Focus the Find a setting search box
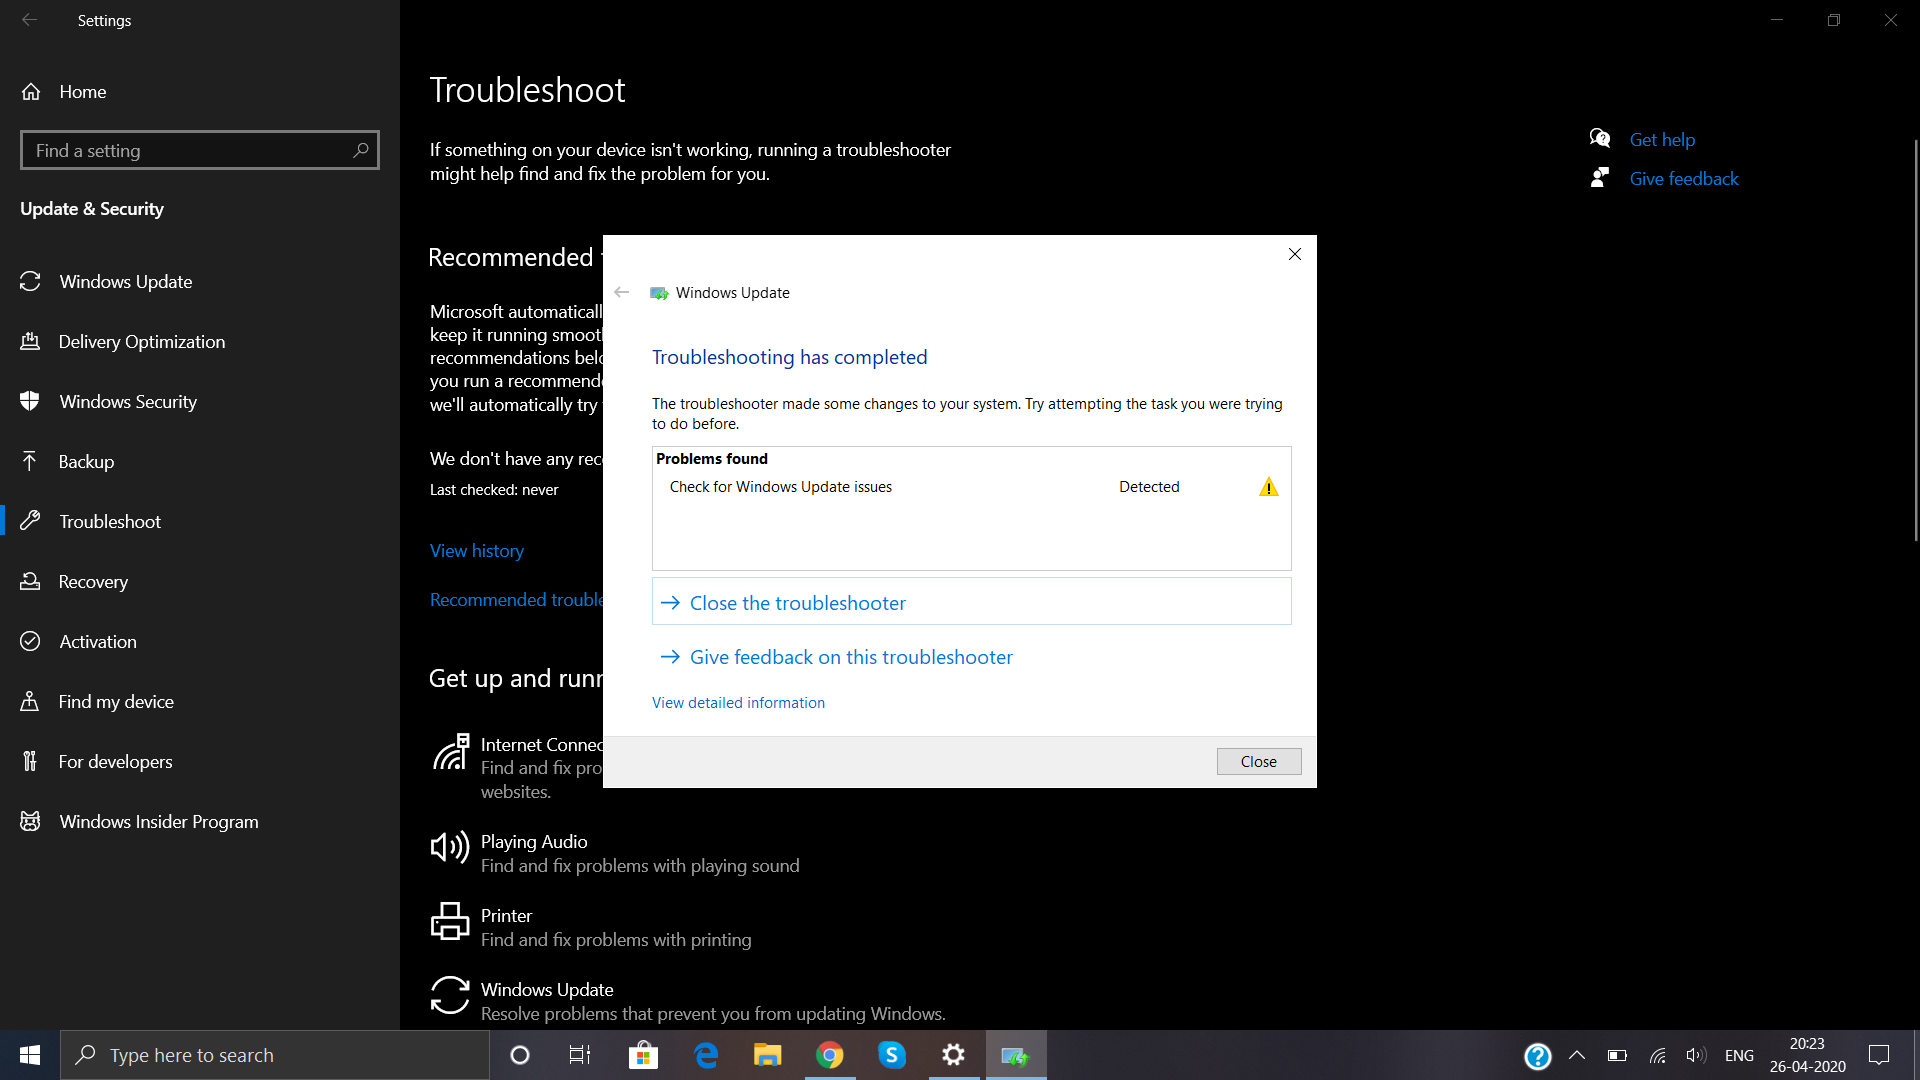Screen dimensions: 1920x1080 (x=200, y=150)
